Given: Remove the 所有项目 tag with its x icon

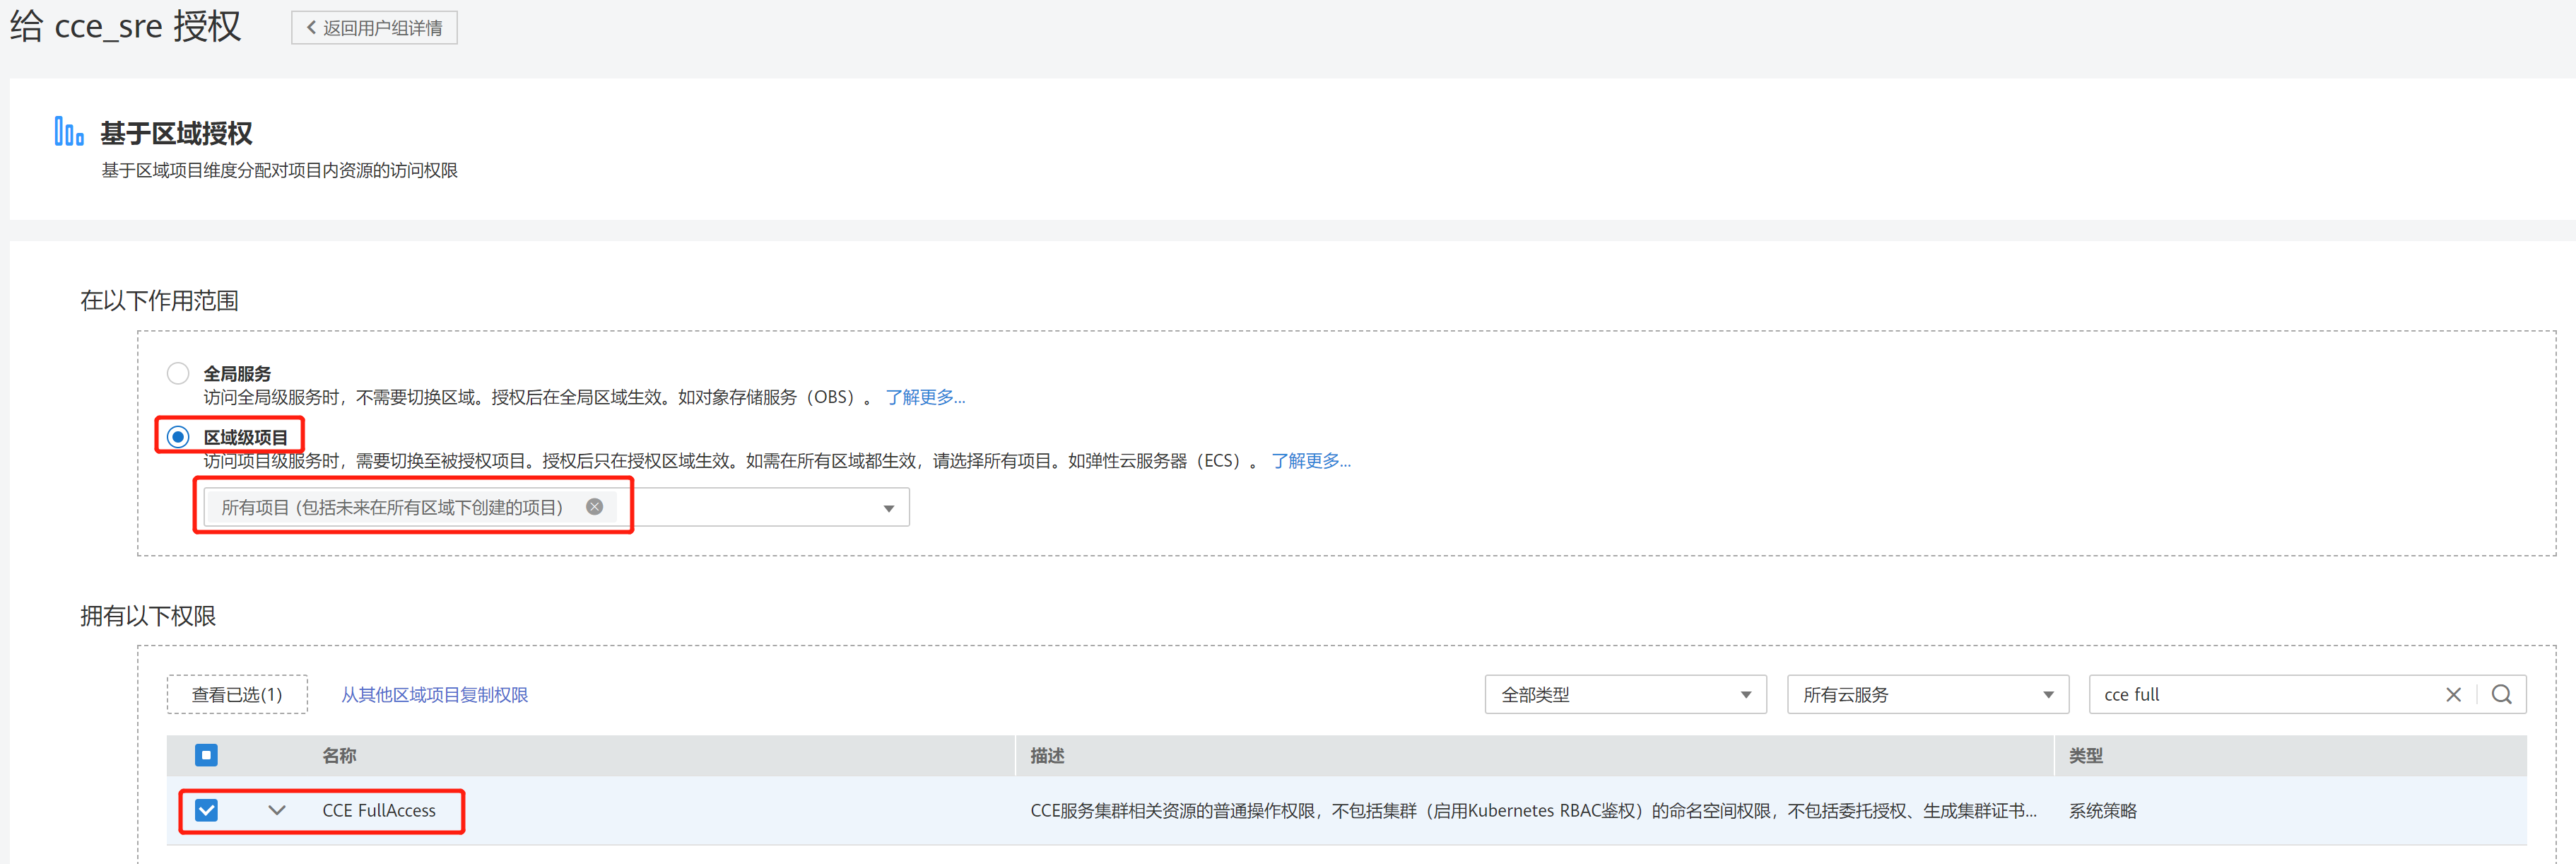Looking at the screenshot, I should click(594, 507).
